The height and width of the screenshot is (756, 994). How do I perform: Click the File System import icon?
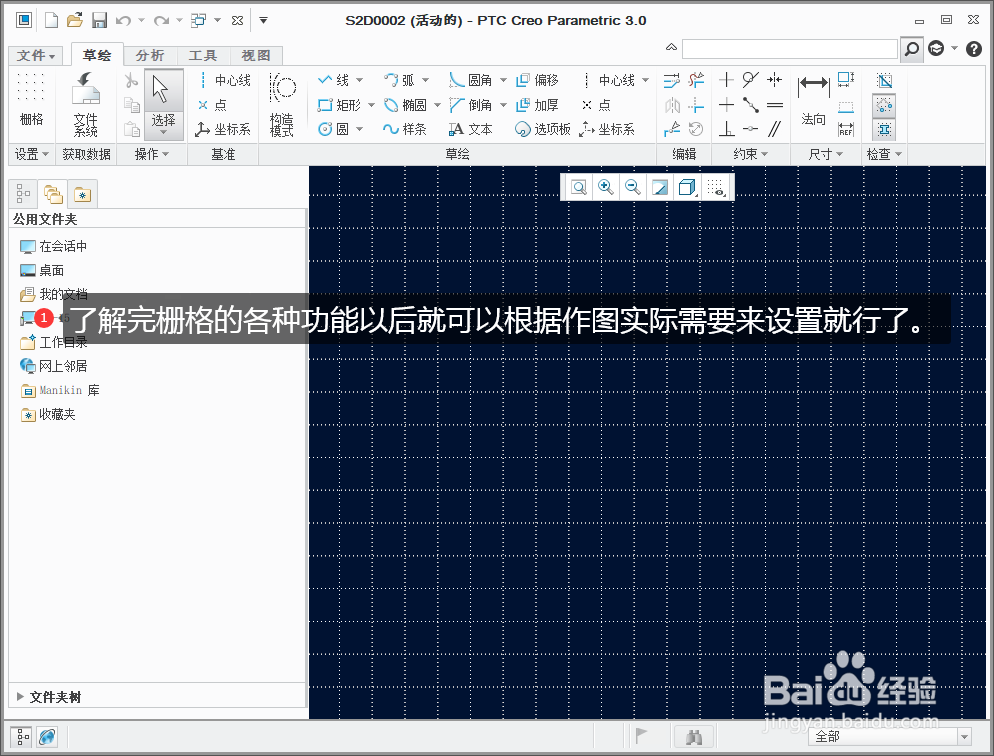pos(85,104)
